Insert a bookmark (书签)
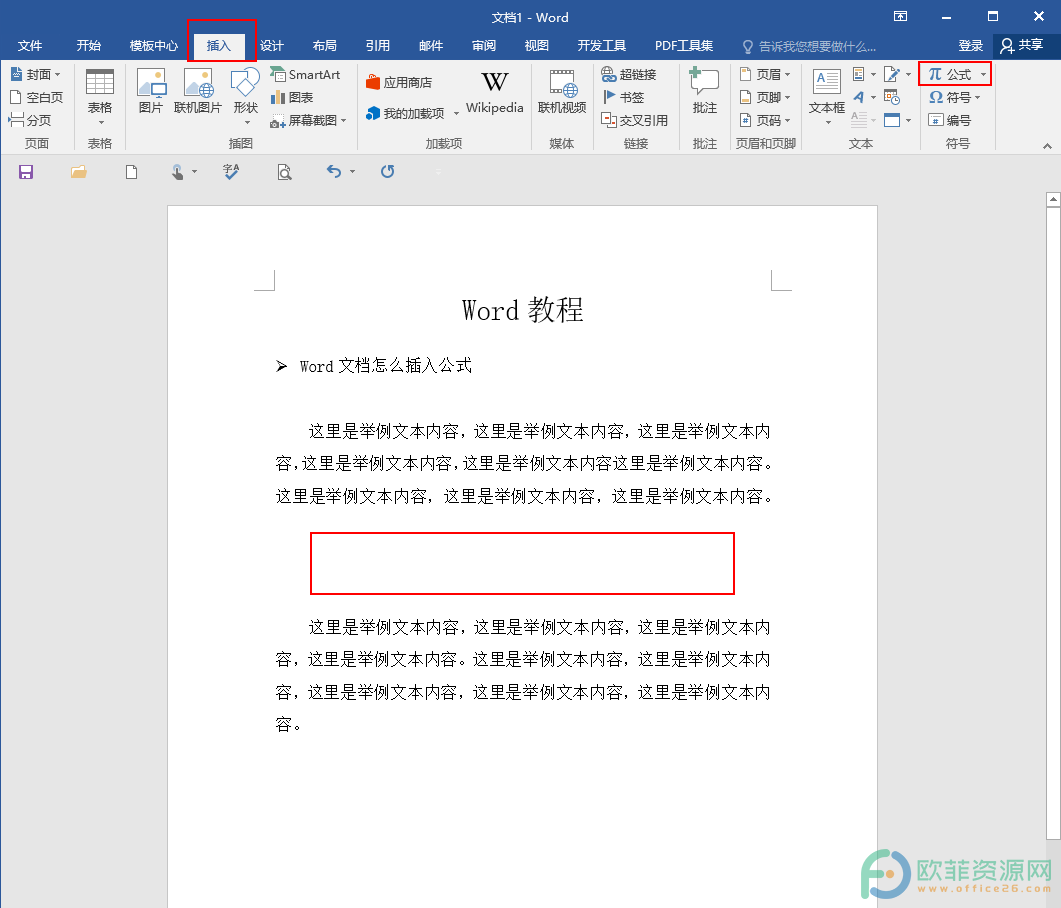 click(x=623, y=97)
